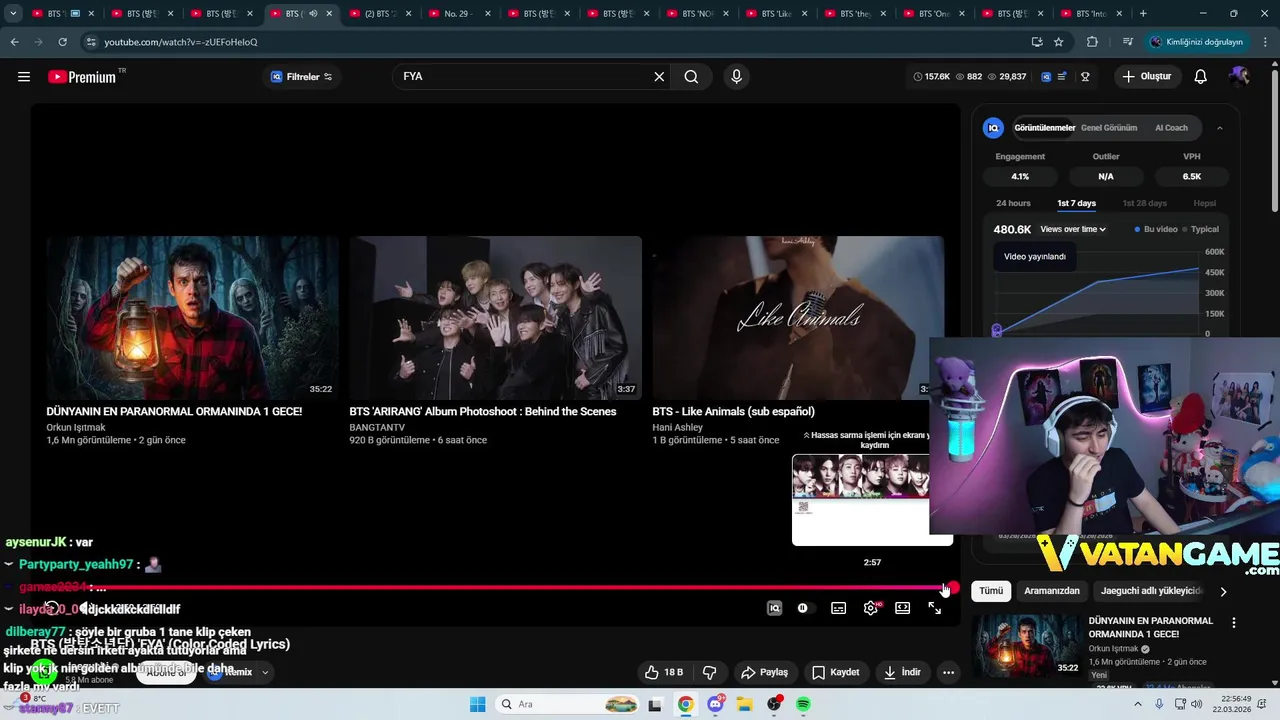Image resolution: width=1280 pixels, height=720 pixels.
Task: Like the video with 18 B likes
Action: (664, 672)
